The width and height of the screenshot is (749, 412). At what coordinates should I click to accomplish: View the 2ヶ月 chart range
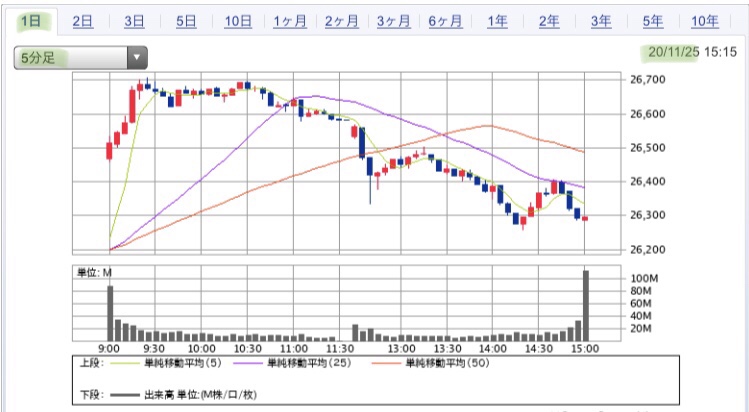(x=342, y=21)
